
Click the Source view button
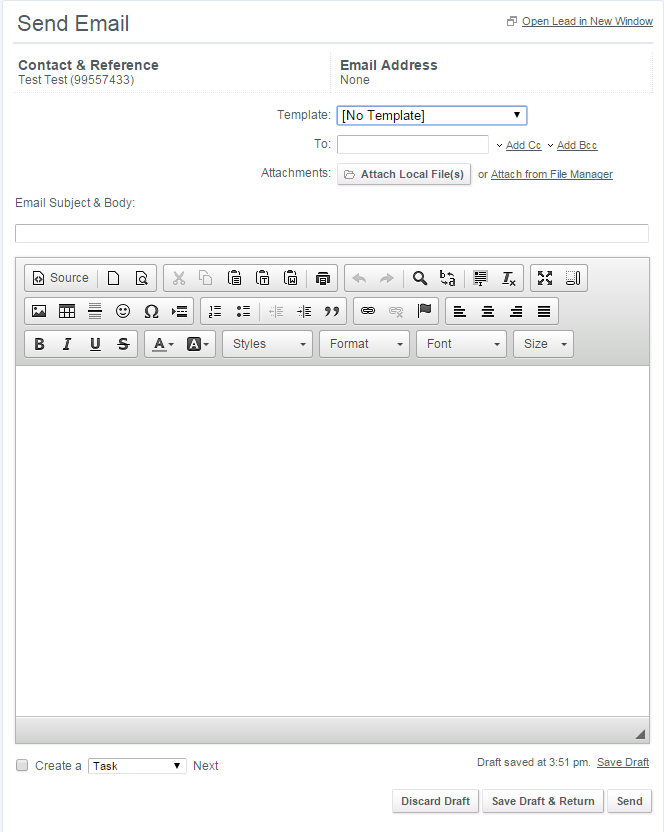click(x=61, y=278)
